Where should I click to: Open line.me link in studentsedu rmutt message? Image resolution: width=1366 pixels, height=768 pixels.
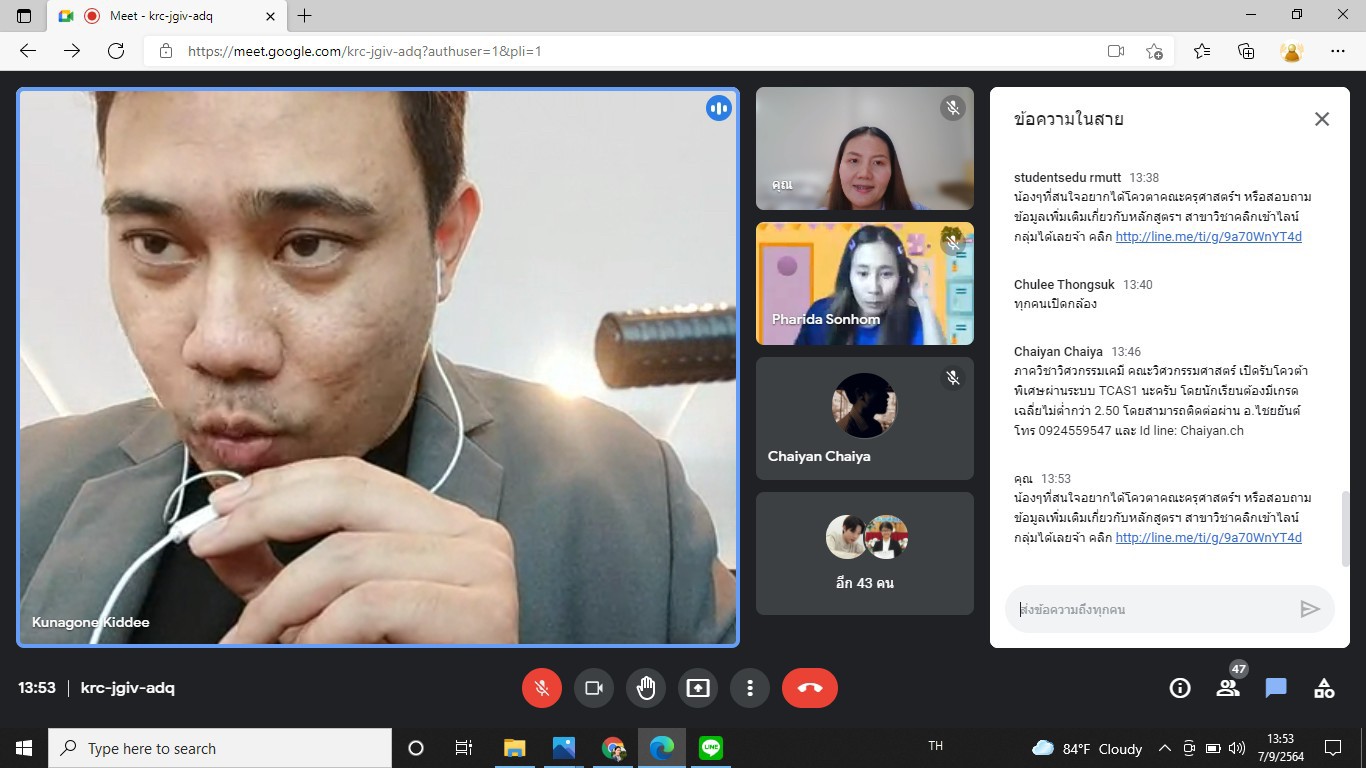1208,237
